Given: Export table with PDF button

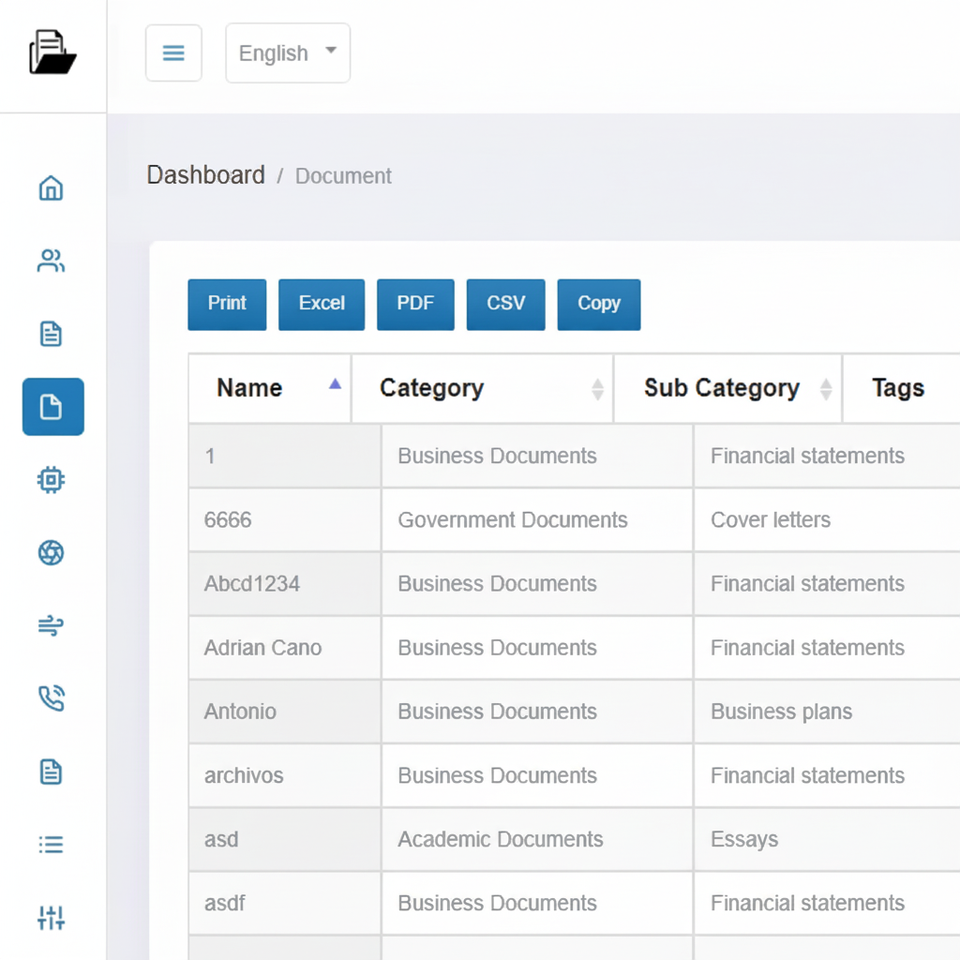Looking at the screenshot, I should pyautogui.click(x=415, y=304).
